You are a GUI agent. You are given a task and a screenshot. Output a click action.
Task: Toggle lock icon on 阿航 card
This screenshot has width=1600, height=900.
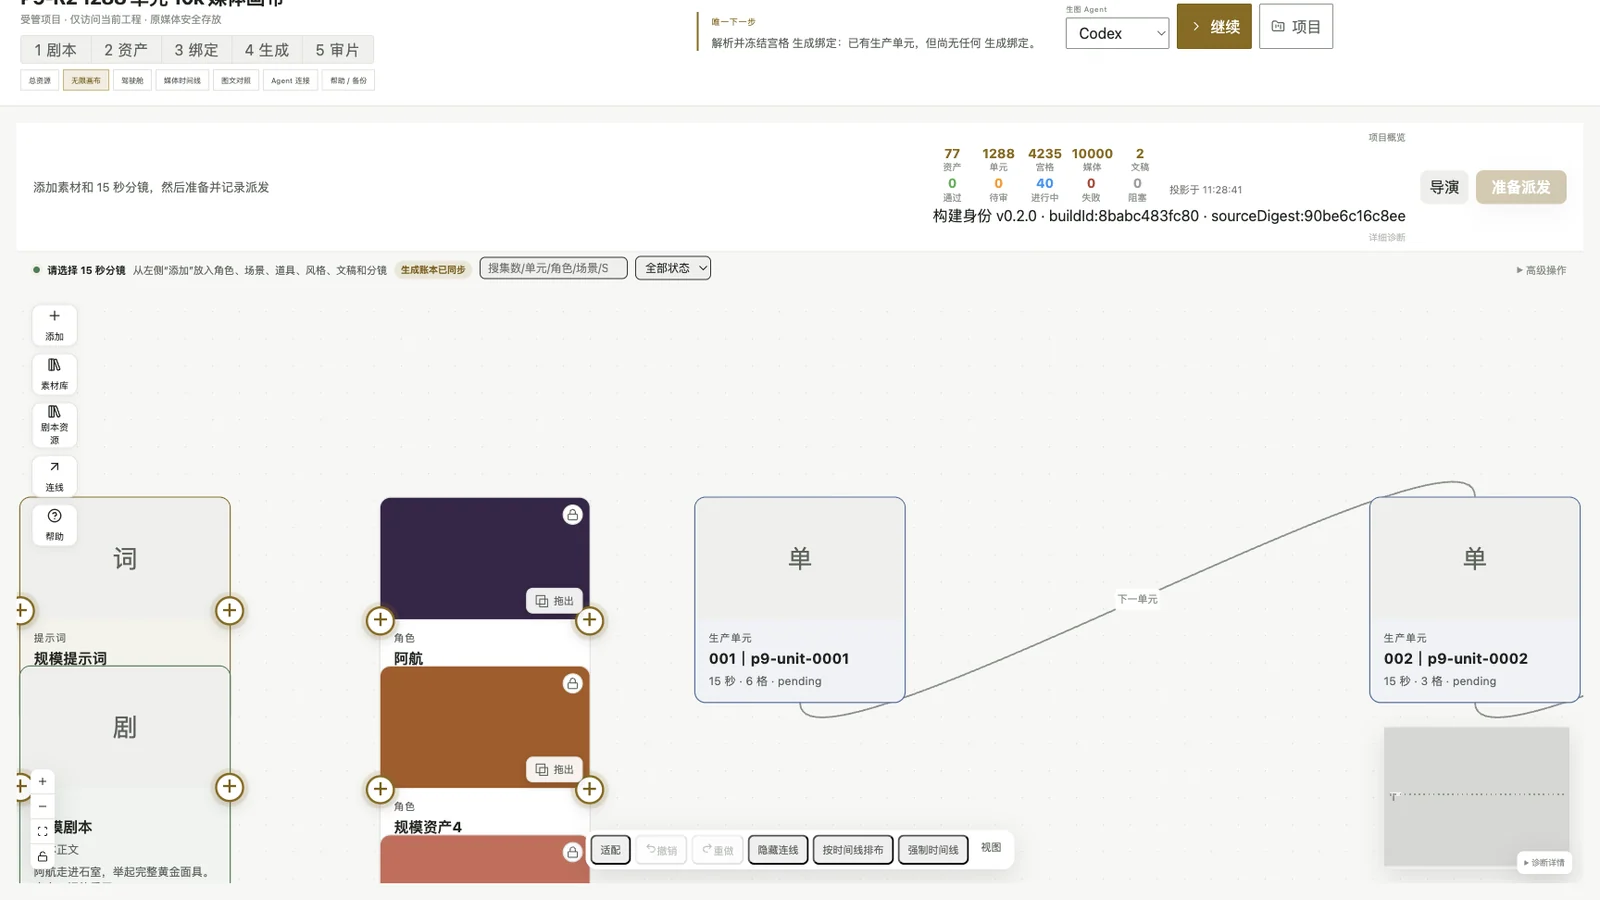(x=572, y=515)
